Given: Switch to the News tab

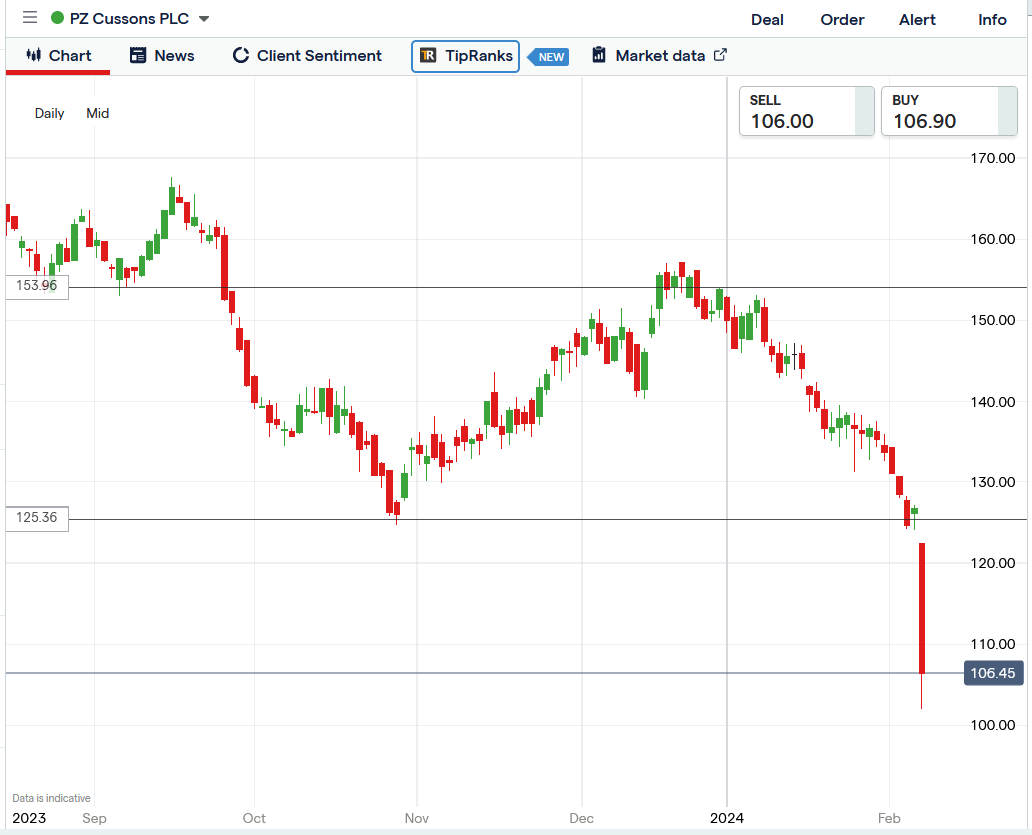Looking at the screenshot, I should [162, 56].
